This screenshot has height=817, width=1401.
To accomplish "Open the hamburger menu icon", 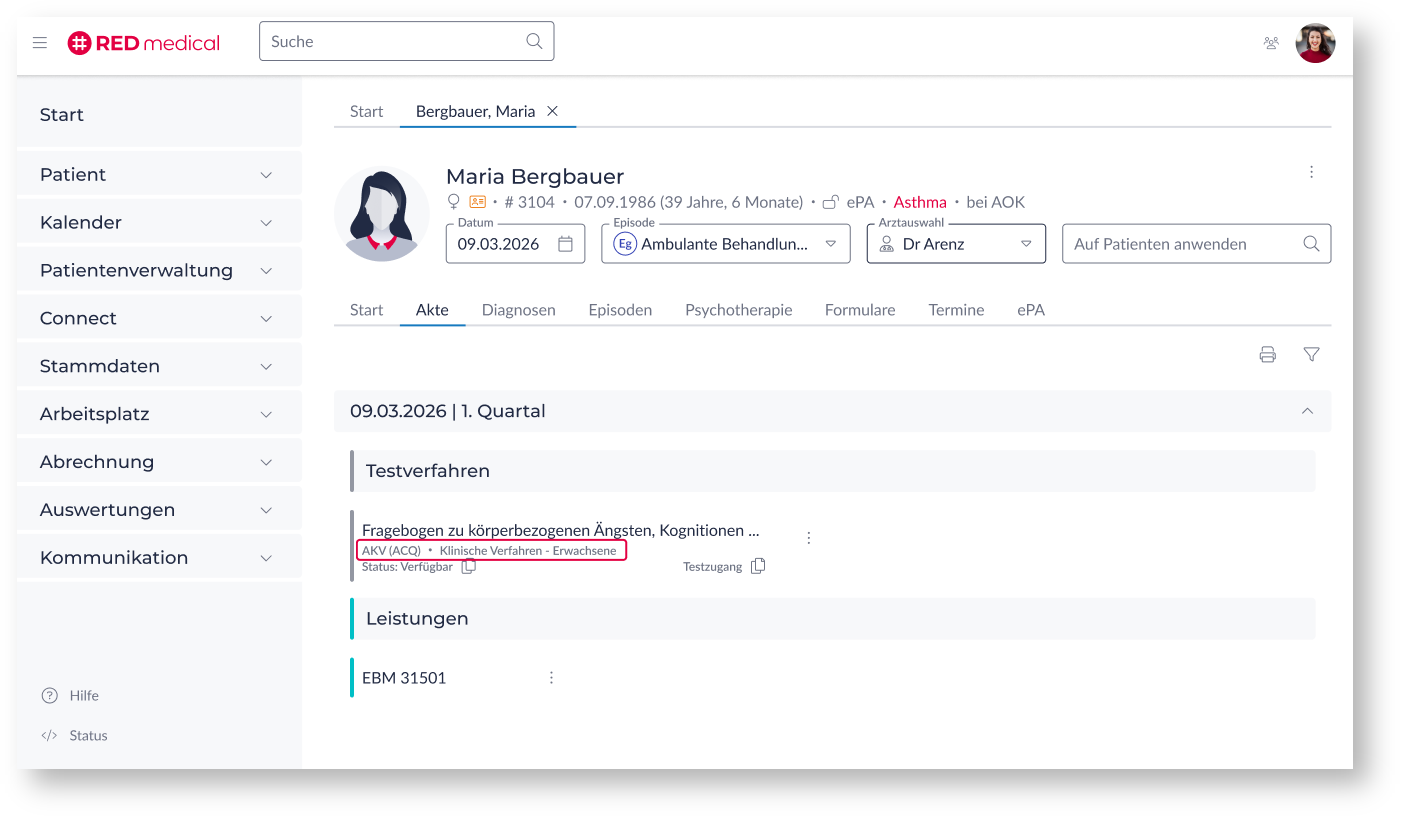I will 40,43.
